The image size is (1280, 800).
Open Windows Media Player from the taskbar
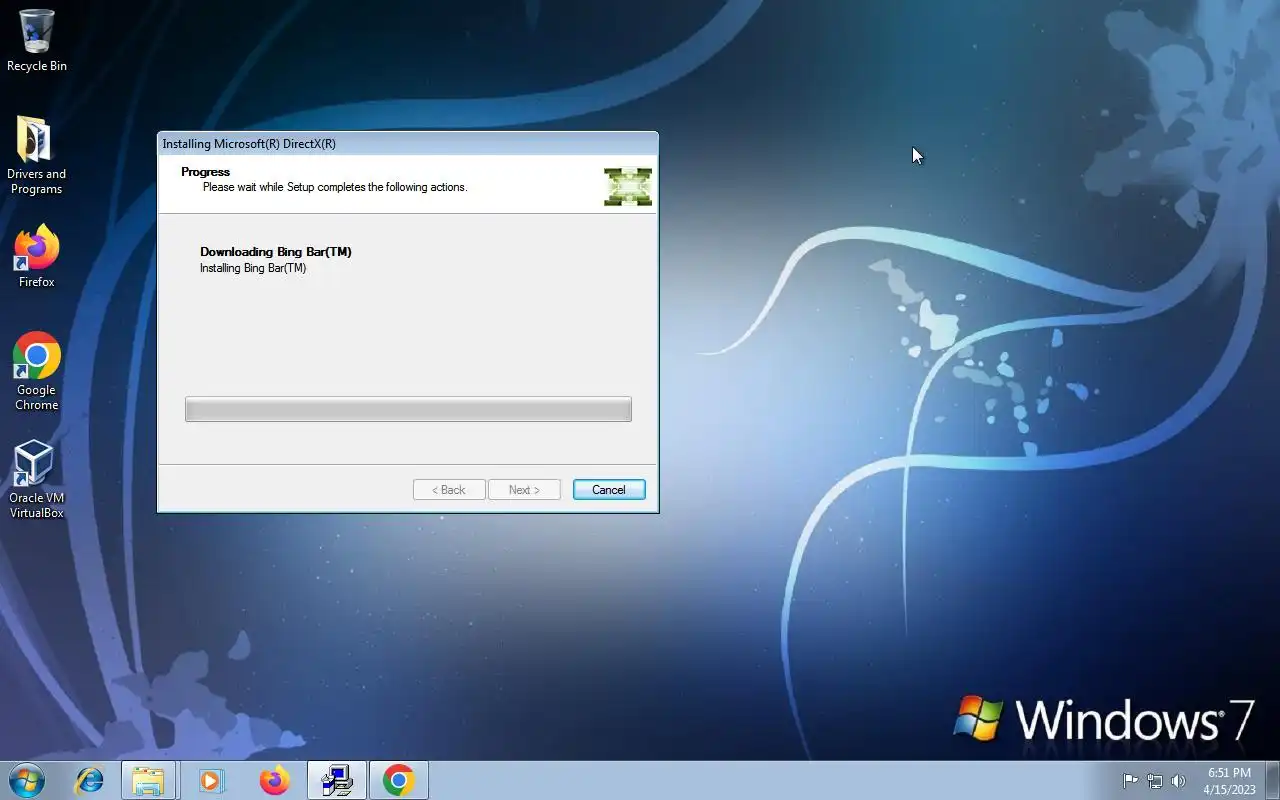[211, 780]
